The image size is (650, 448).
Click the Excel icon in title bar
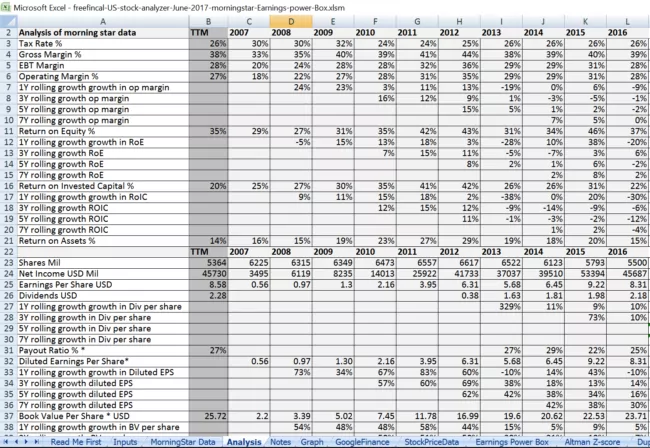click(7, 7)
